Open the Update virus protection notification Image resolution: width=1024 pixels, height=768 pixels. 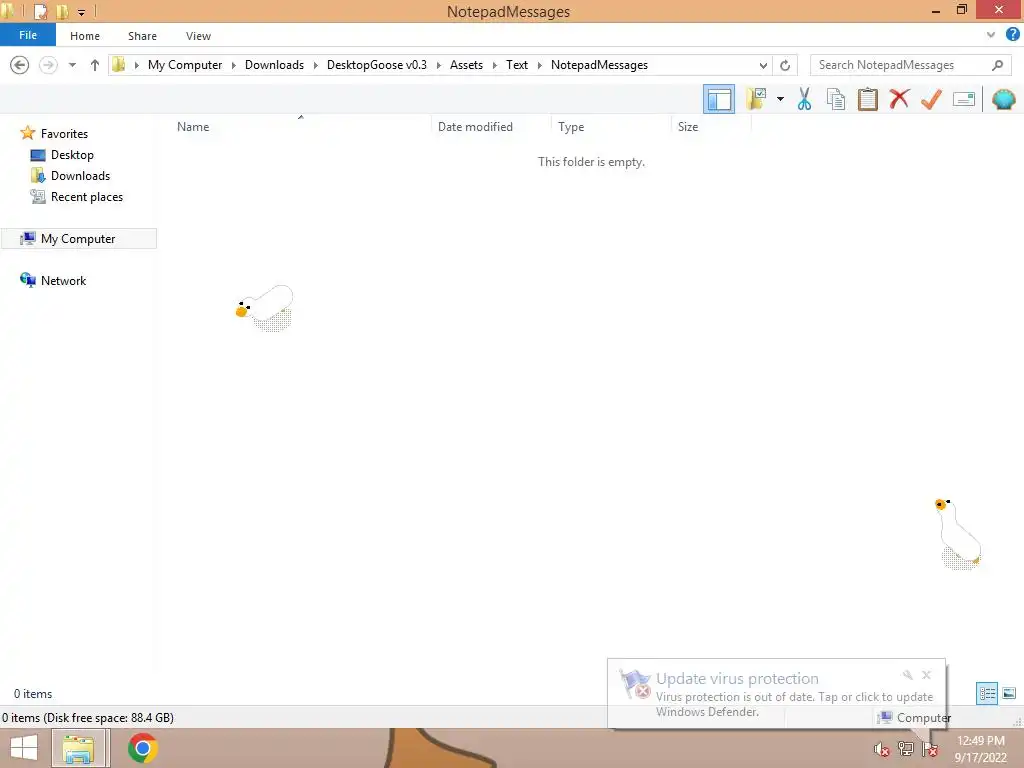776,694
